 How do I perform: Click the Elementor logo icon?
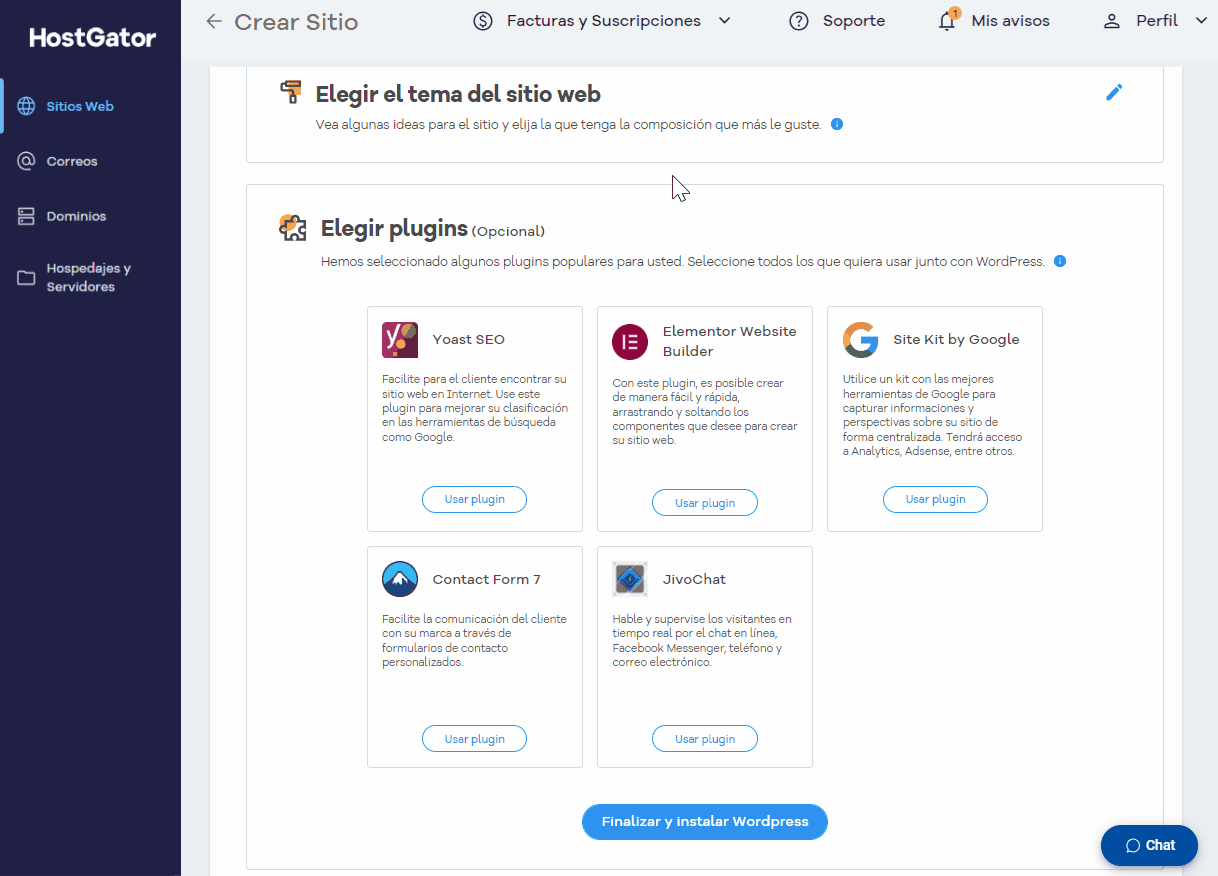pos(630,342)
